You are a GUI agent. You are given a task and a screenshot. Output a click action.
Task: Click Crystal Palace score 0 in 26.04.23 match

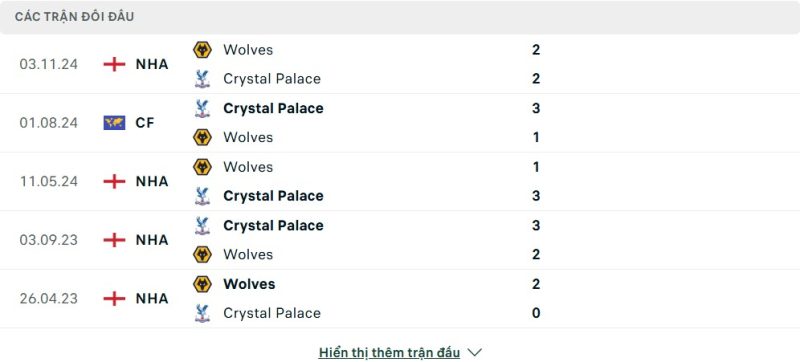[x=536, y=313]
